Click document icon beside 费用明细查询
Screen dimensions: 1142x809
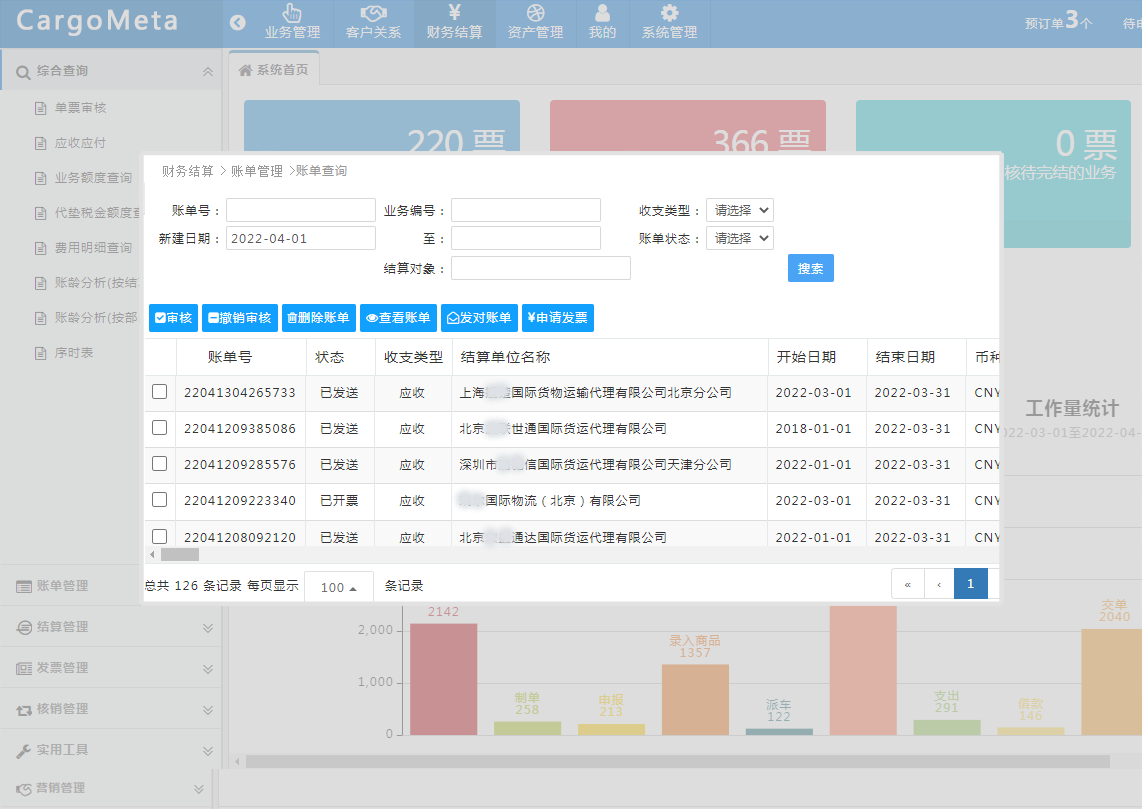(x=41, y=248)
